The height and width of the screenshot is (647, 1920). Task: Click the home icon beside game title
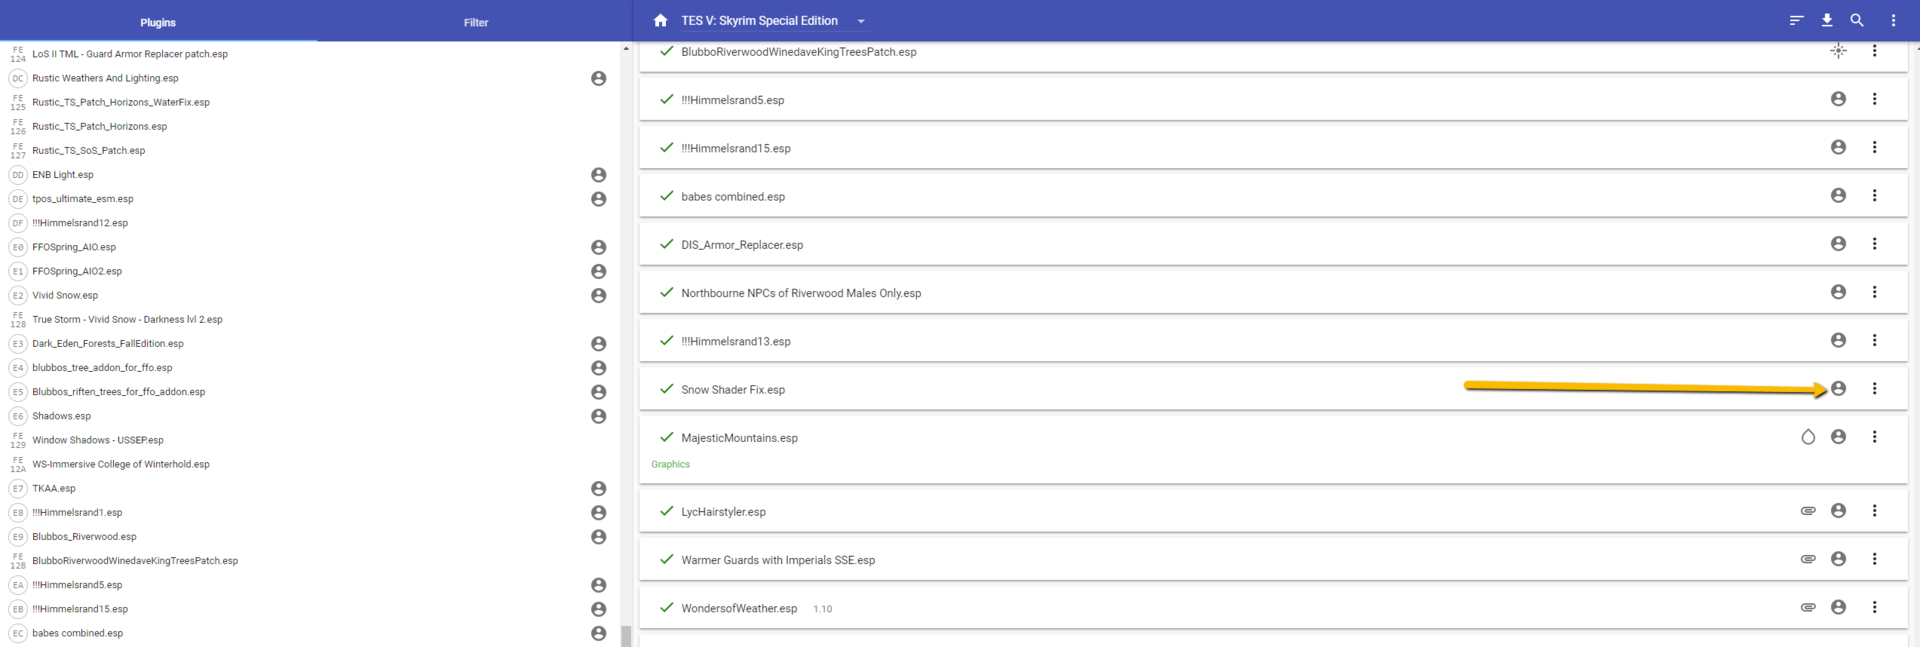click(x=660, y=20)
